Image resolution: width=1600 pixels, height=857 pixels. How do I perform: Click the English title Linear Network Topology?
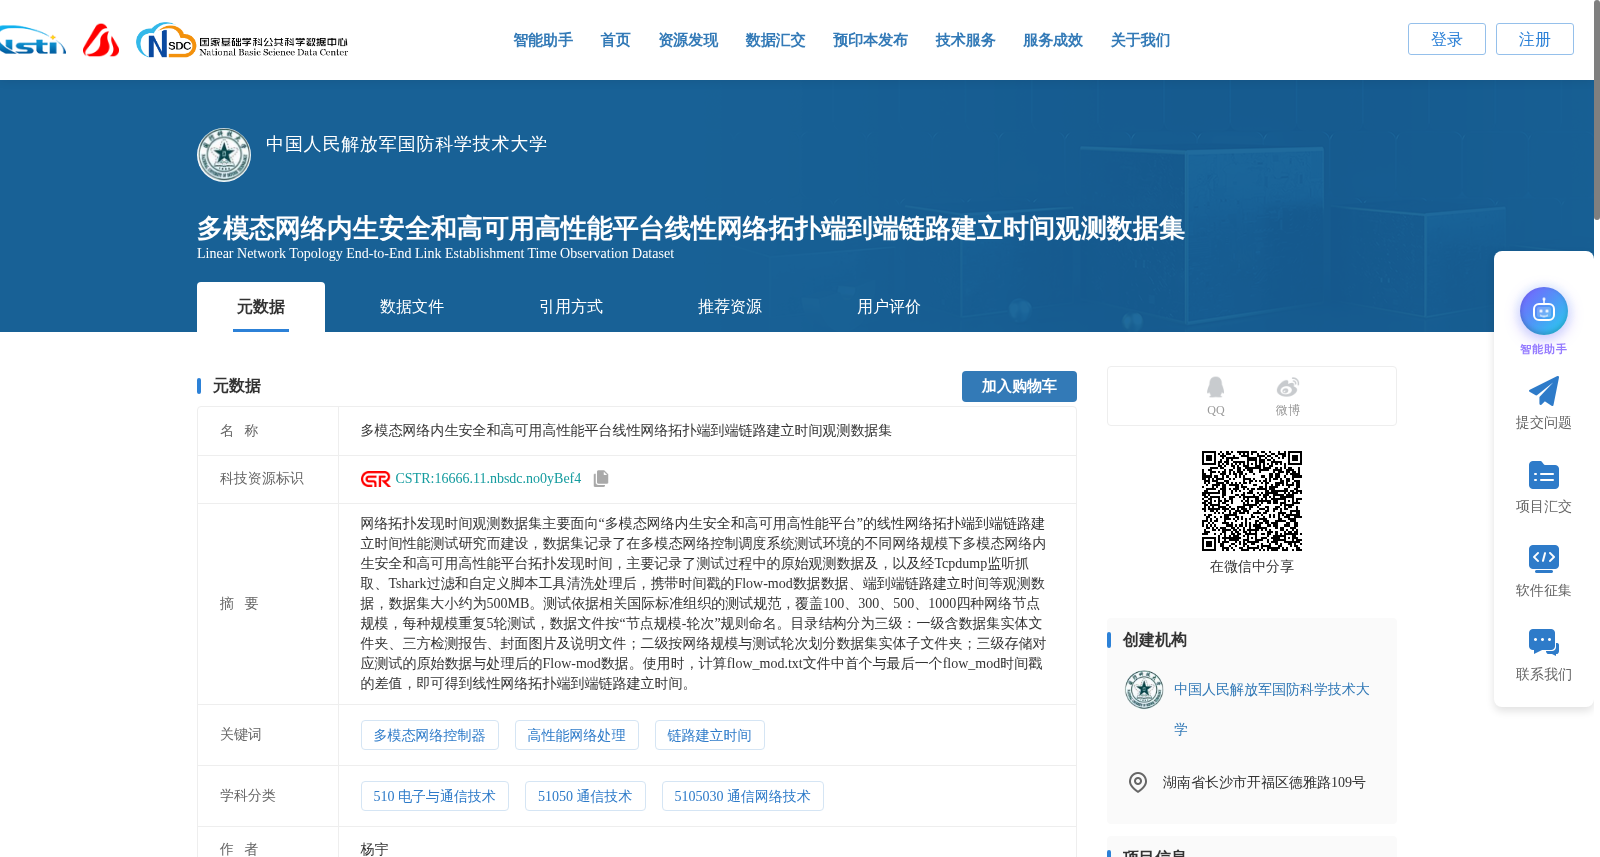tap(435, 253)
